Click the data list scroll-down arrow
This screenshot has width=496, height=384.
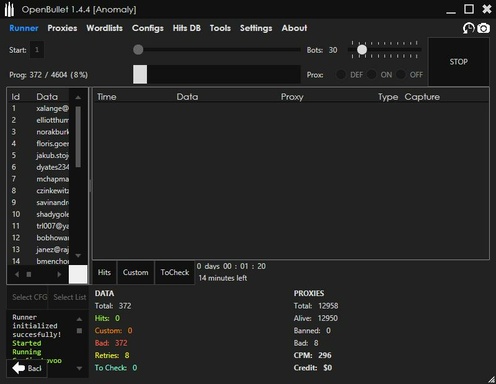(x=78, y=256)
